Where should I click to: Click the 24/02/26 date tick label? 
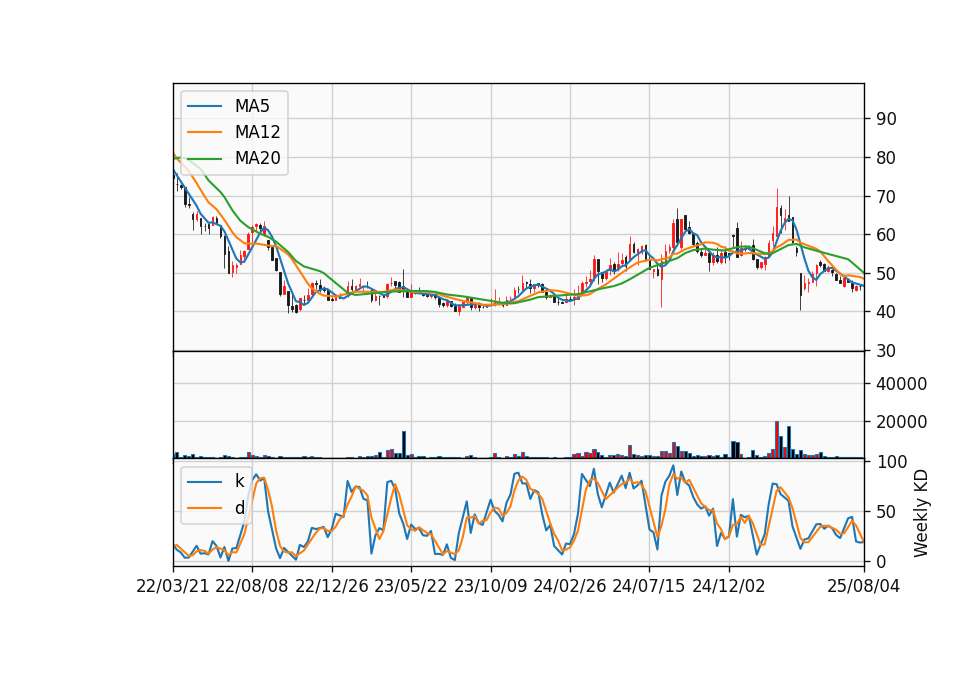tap(569, 586)
